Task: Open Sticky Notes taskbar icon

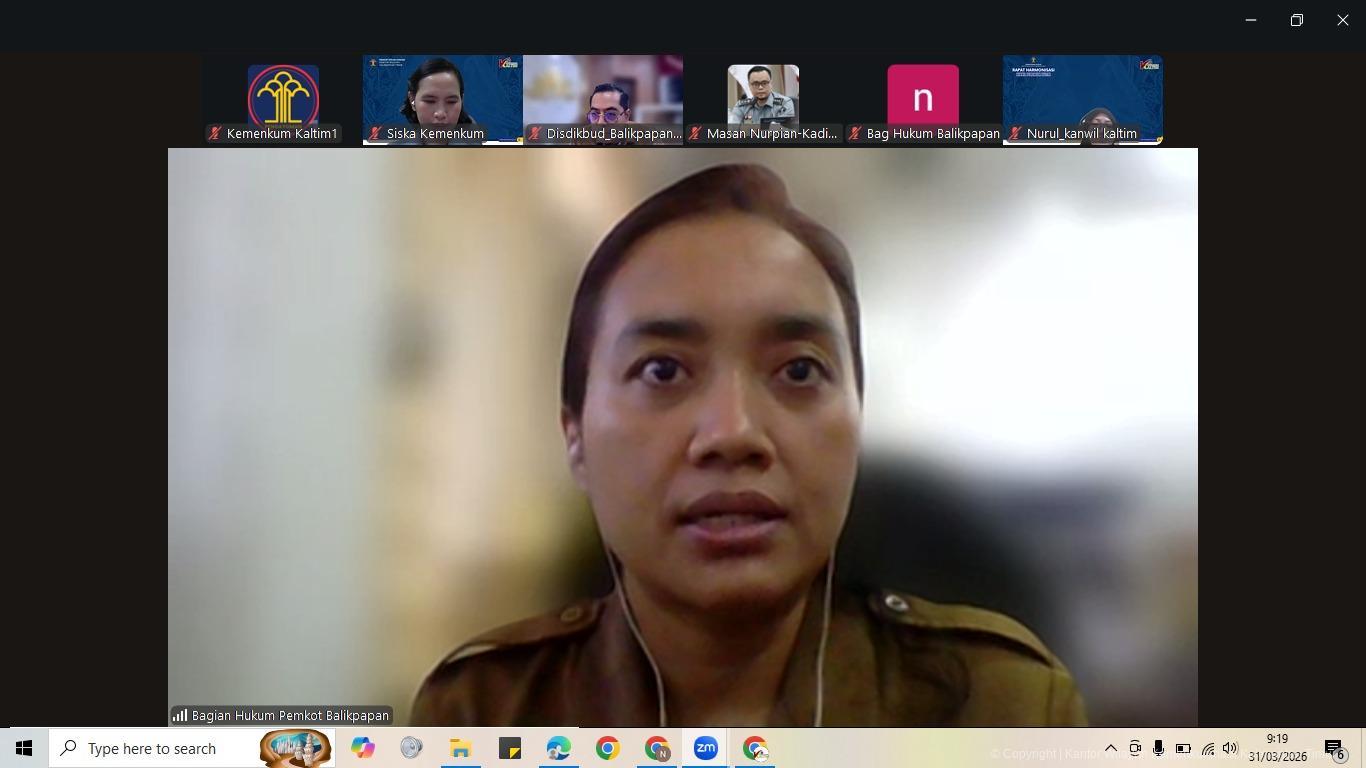Action: click(x=509, y=748)
